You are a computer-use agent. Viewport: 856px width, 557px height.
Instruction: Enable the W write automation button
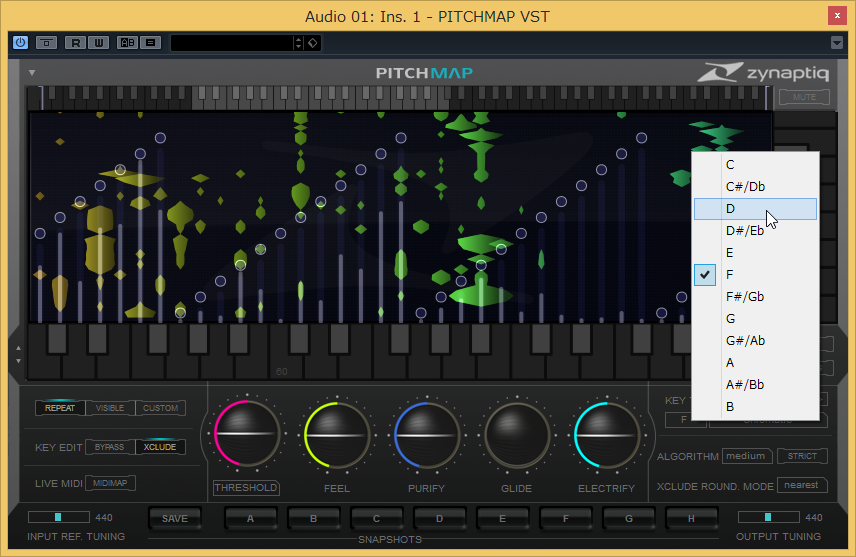[98, 43]
